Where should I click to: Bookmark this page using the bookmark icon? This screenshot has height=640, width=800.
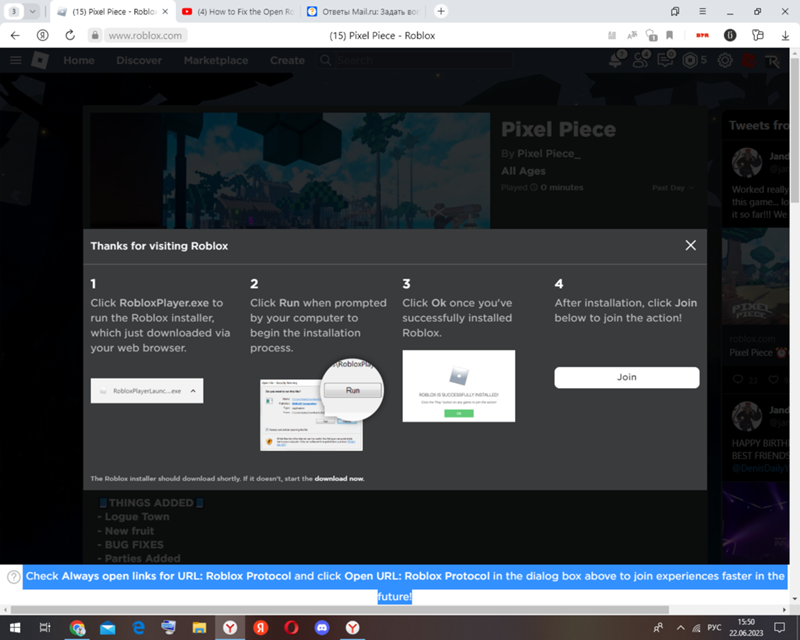669,35
